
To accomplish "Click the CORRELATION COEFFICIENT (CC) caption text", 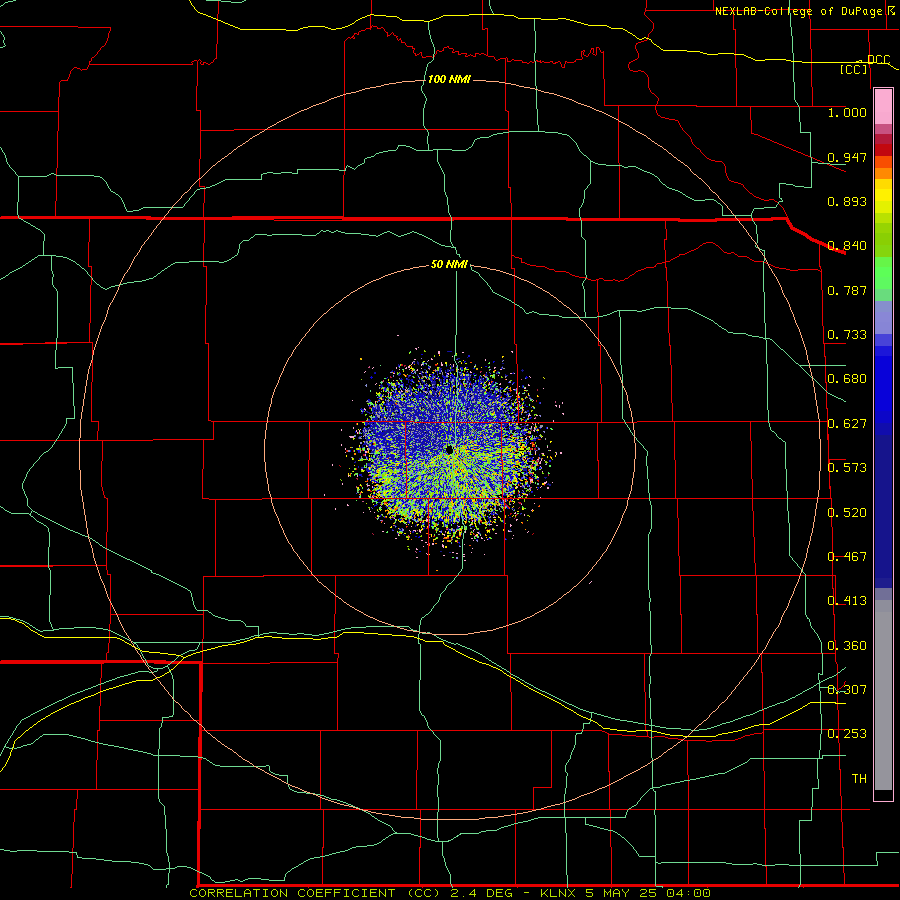I will [315, 893].
